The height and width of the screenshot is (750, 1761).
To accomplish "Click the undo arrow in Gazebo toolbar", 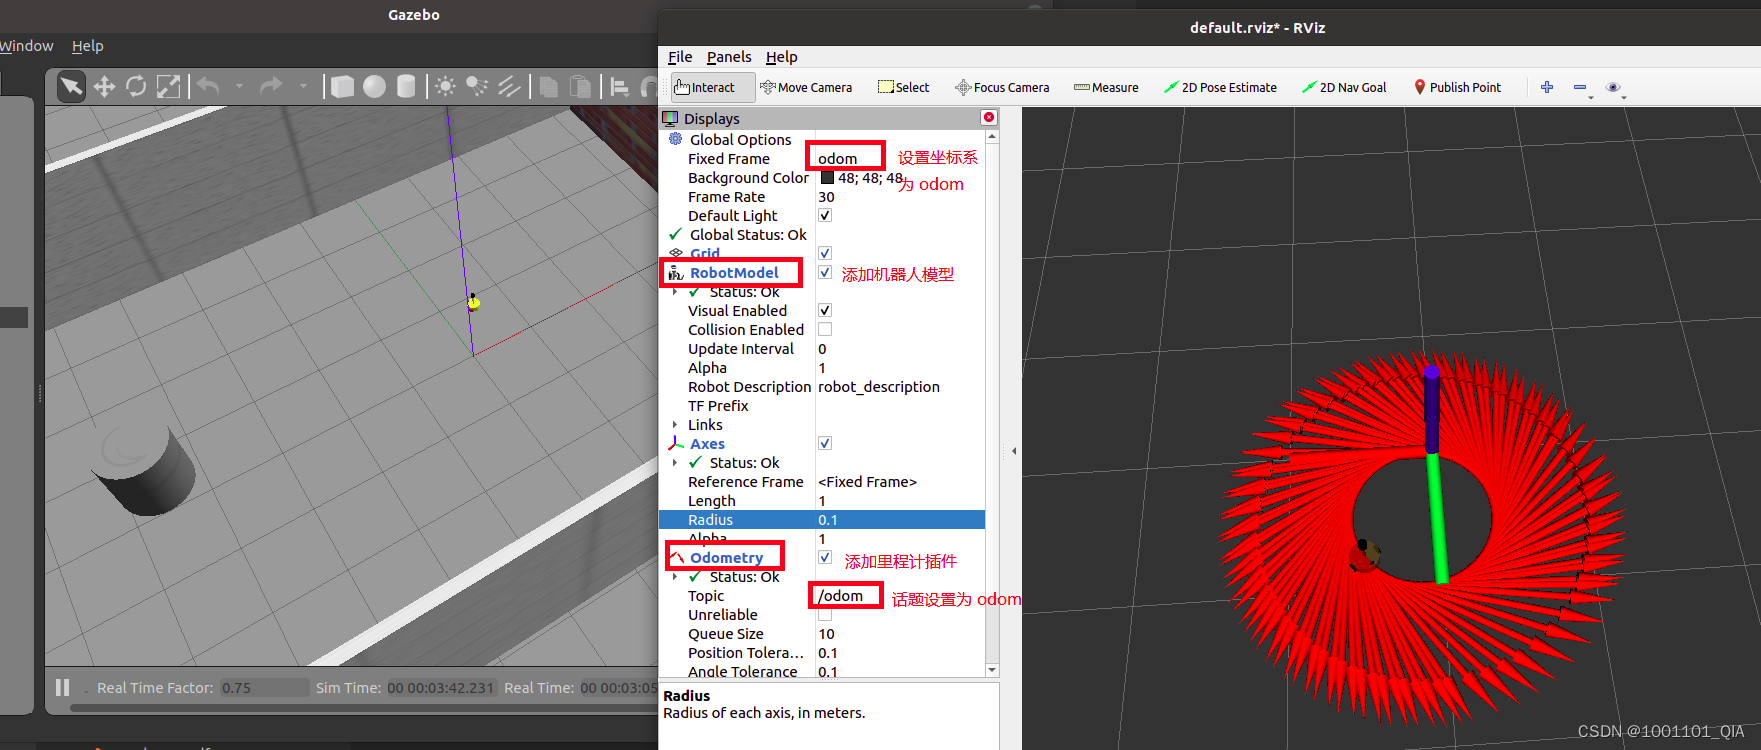I will point(208,87).
